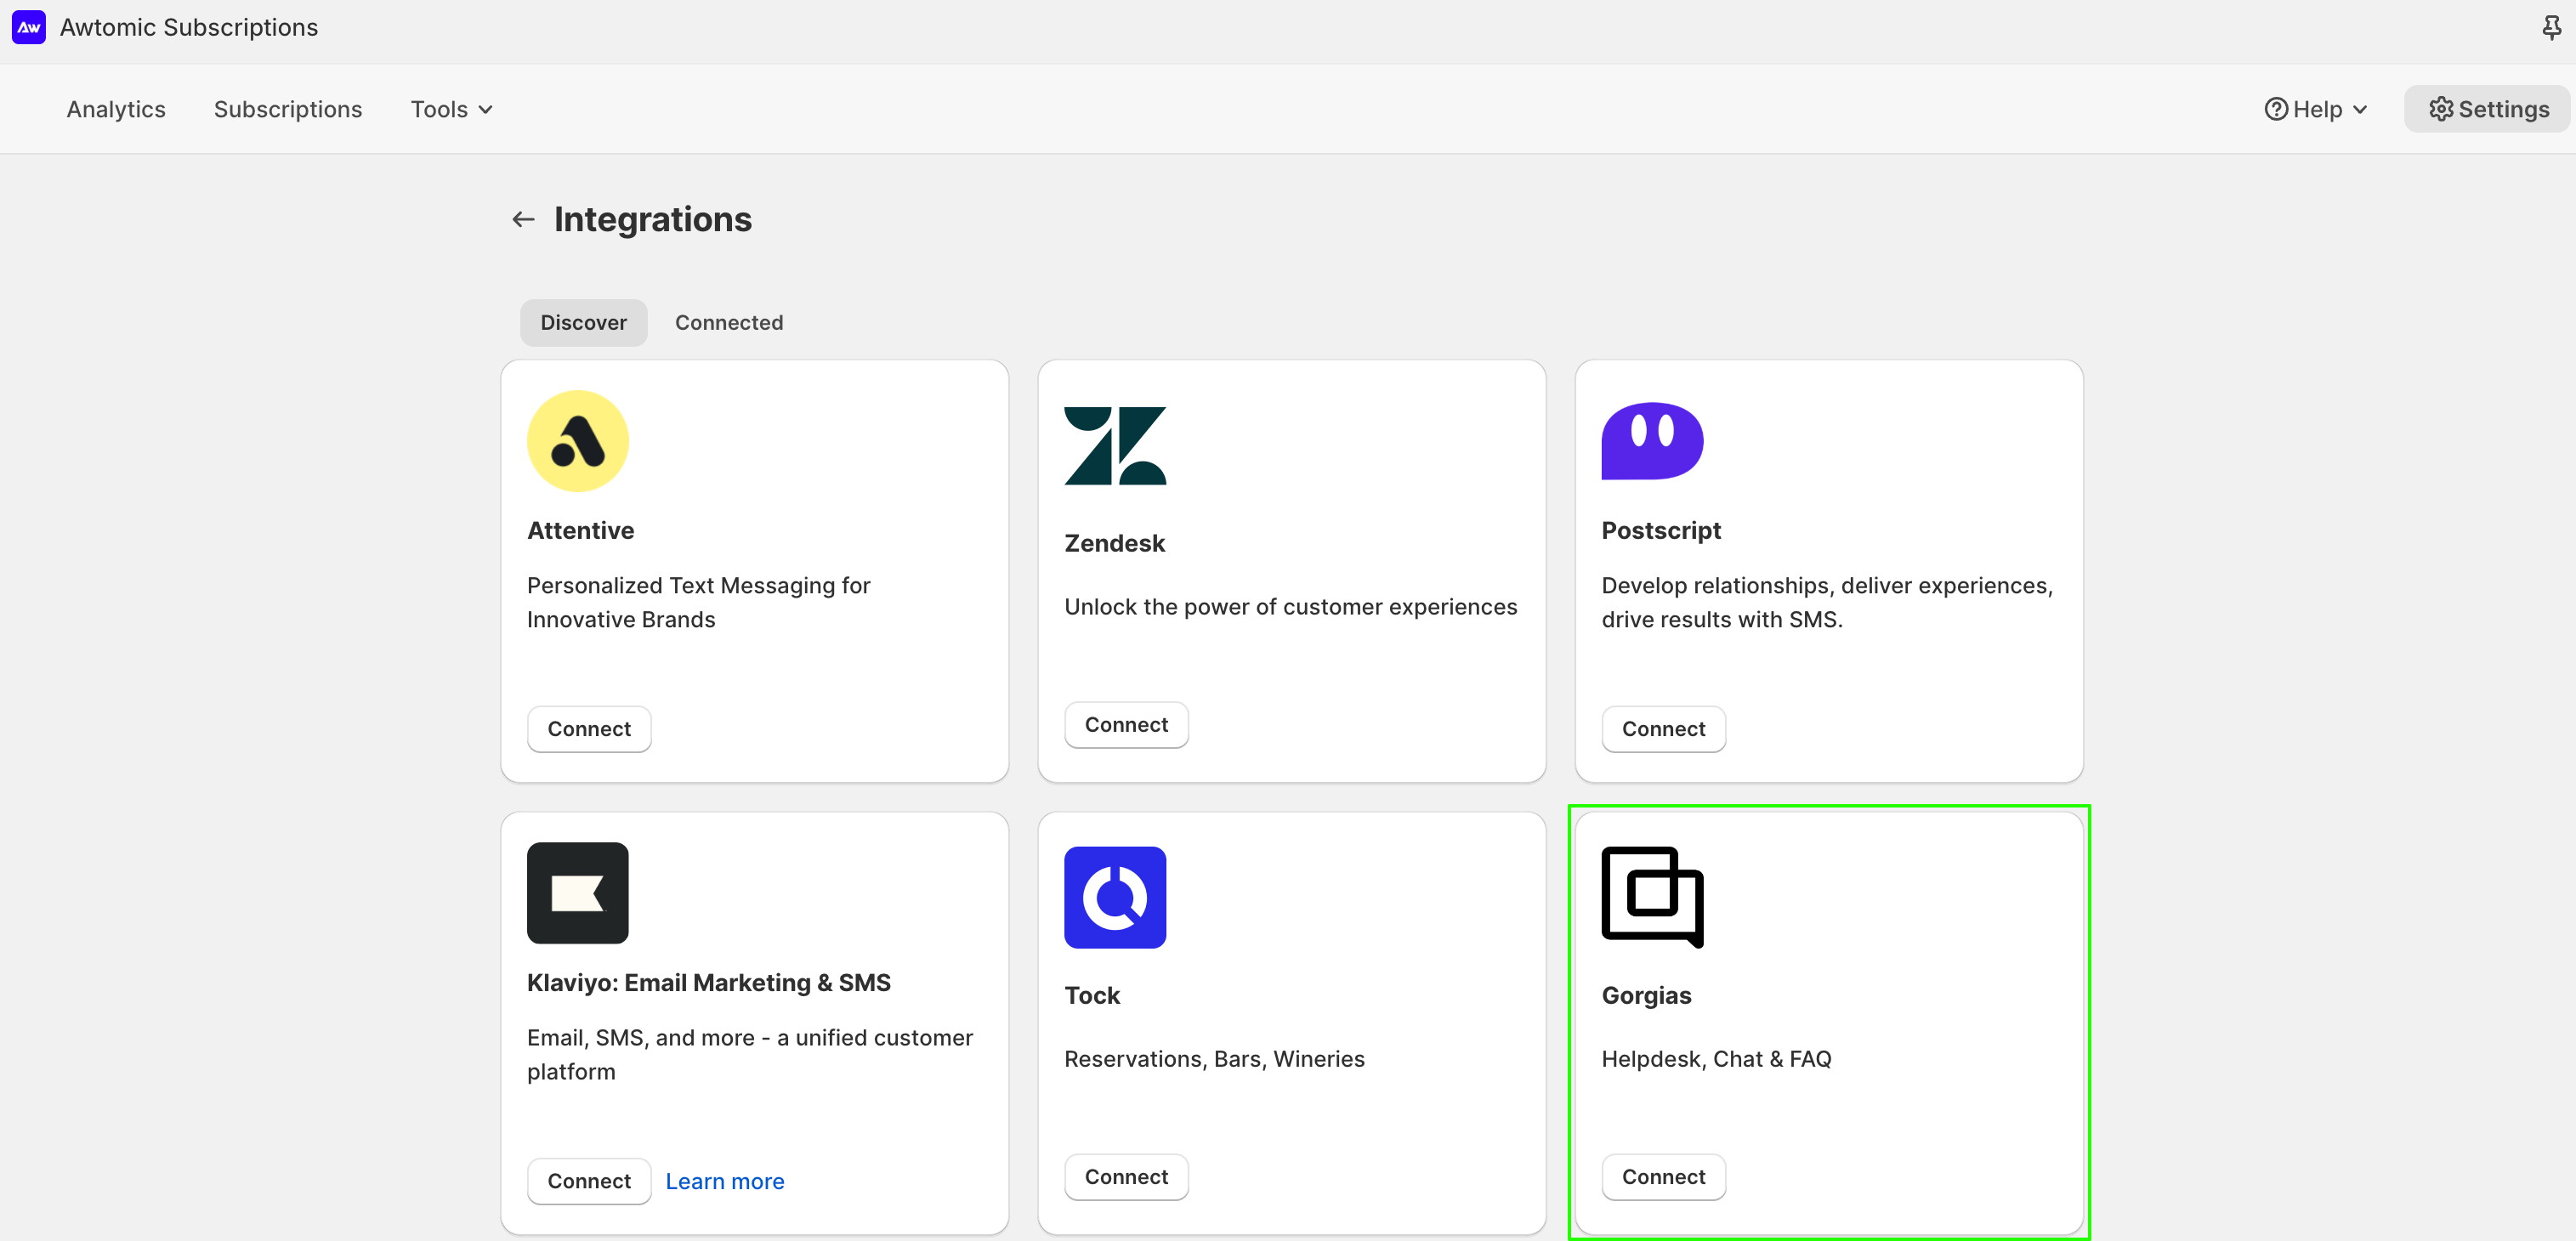Open Settings
This screenshot has width=2576, height=1241.
click(2487, 109)
